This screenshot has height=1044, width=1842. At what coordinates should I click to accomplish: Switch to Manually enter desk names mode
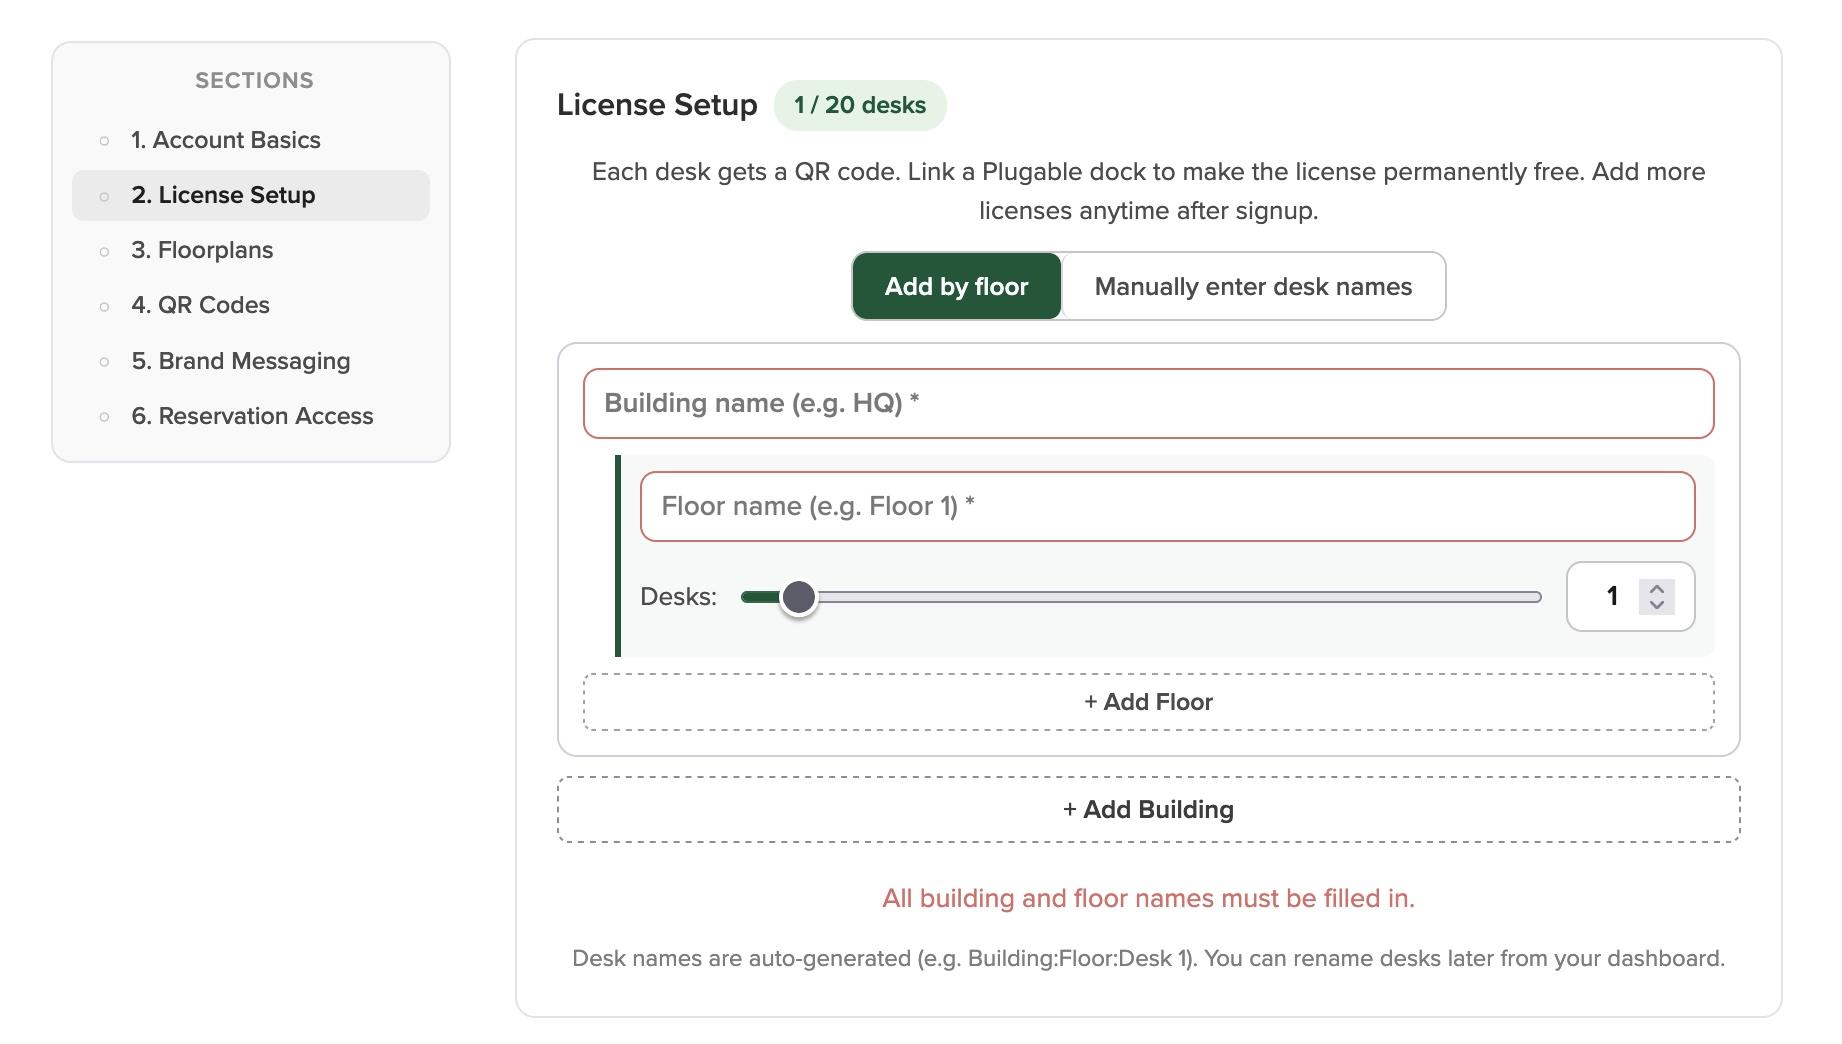(x=1253, y=286)
